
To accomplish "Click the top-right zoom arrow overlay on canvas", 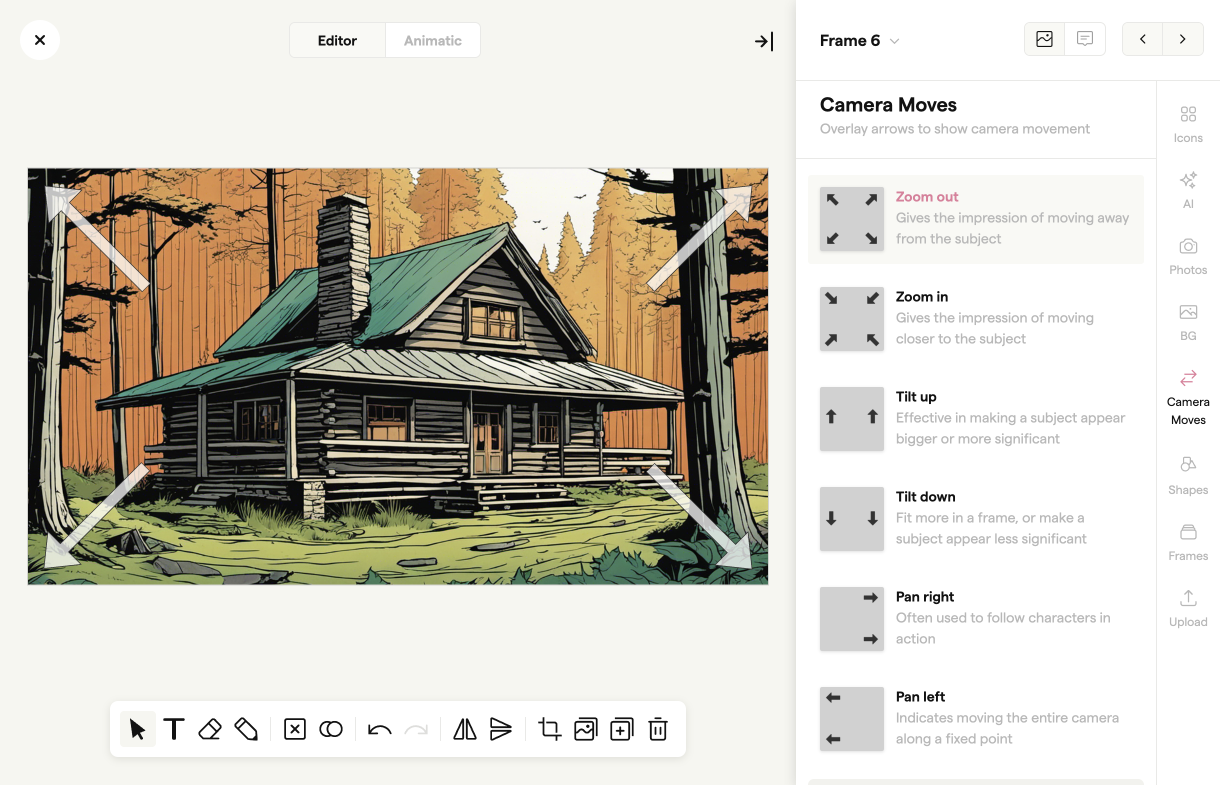I will click(699, 238).
